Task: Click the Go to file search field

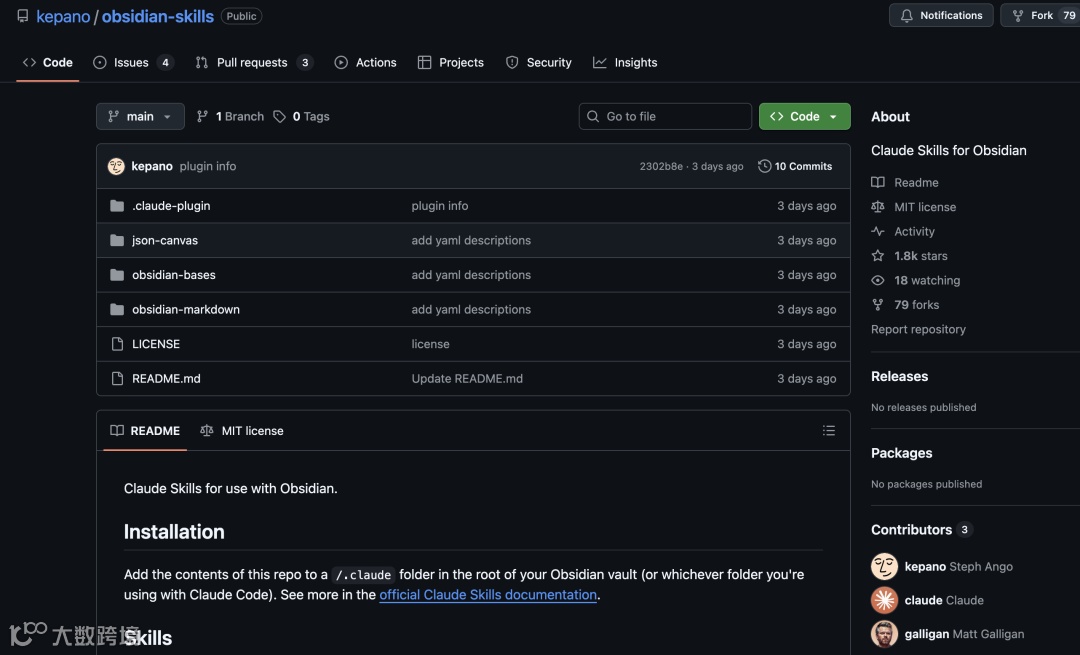Action: click(x=665, y=117)
